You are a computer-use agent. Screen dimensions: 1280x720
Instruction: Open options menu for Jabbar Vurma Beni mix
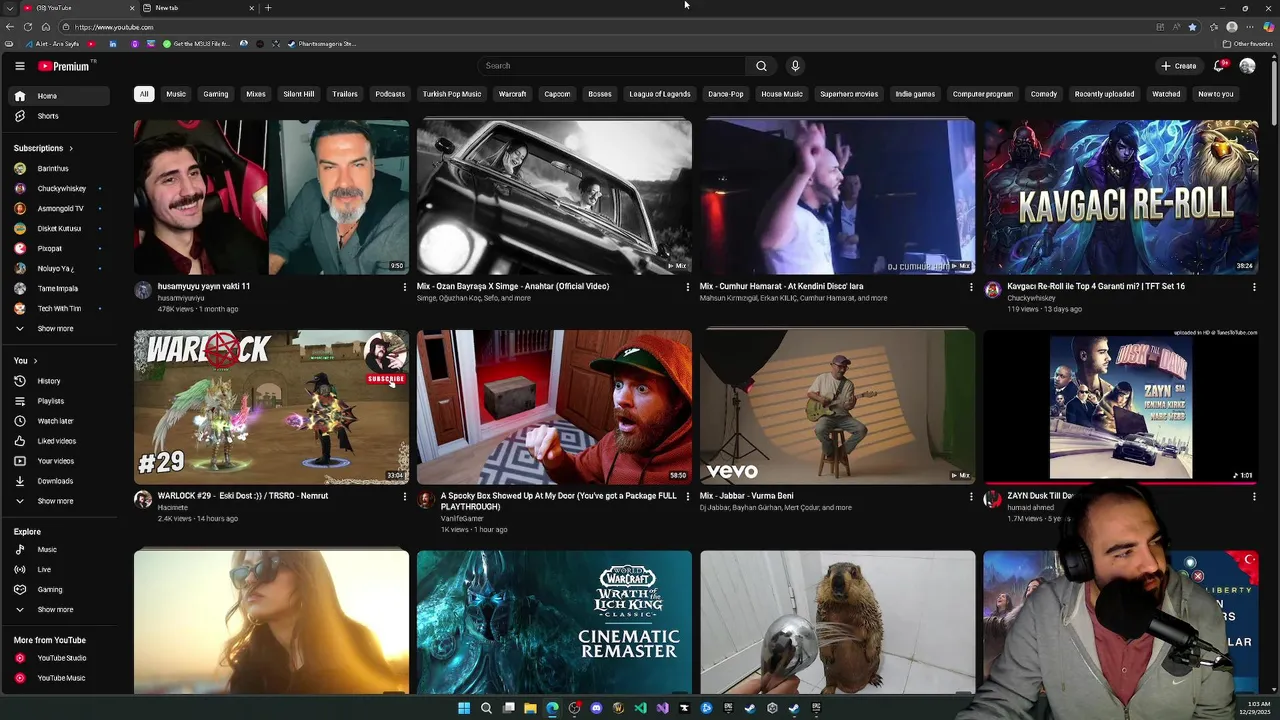pos(970,496)
